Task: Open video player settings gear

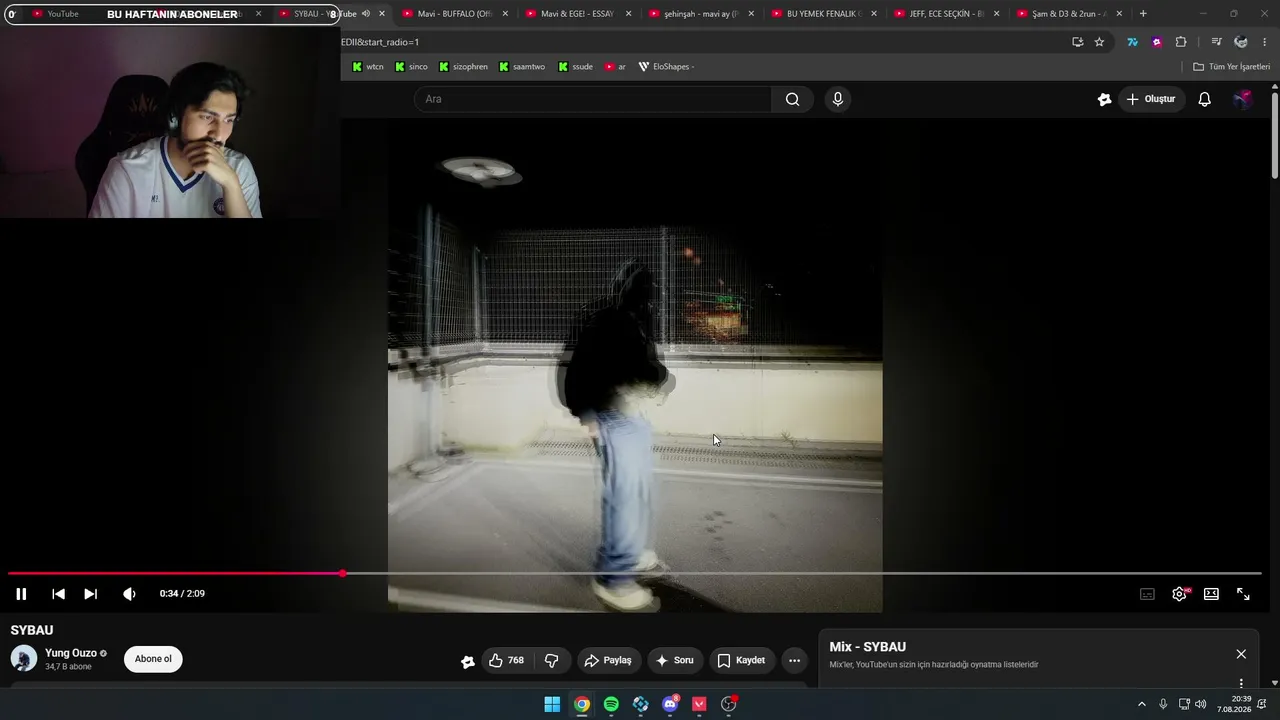Action: tap(1180, 594)
